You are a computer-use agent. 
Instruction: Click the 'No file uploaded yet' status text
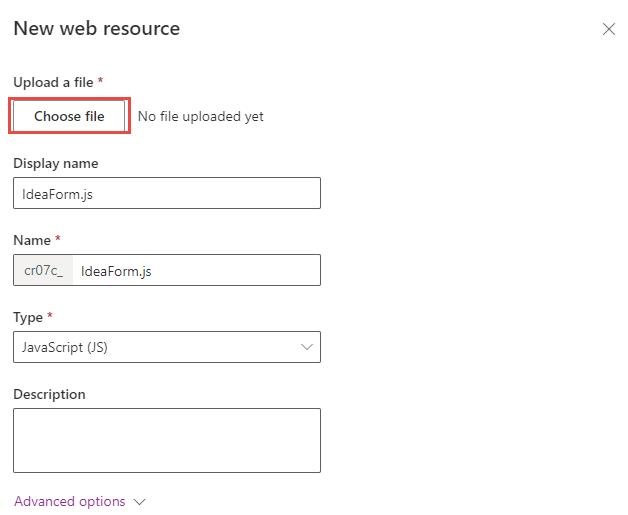[x=201, y=117]
